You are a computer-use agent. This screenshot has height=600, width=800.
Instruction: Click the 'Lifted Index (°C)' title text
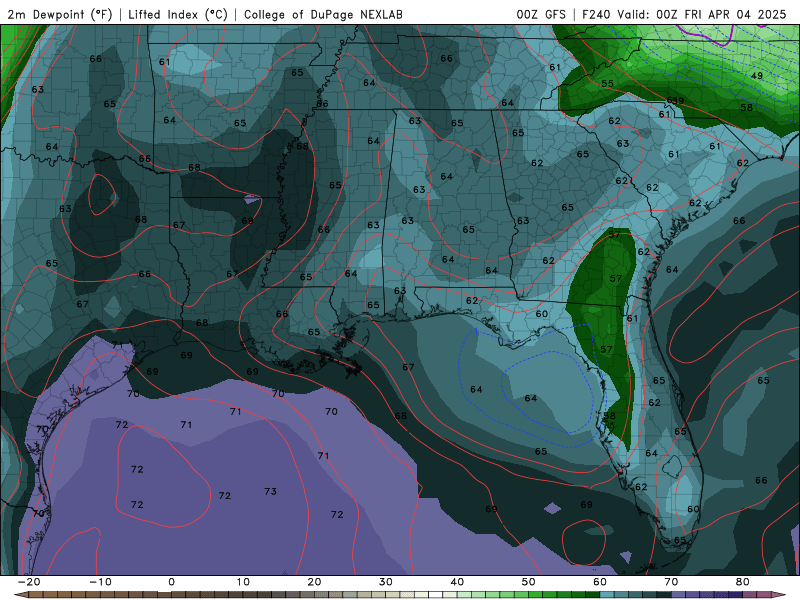click(x=178, y=14)
